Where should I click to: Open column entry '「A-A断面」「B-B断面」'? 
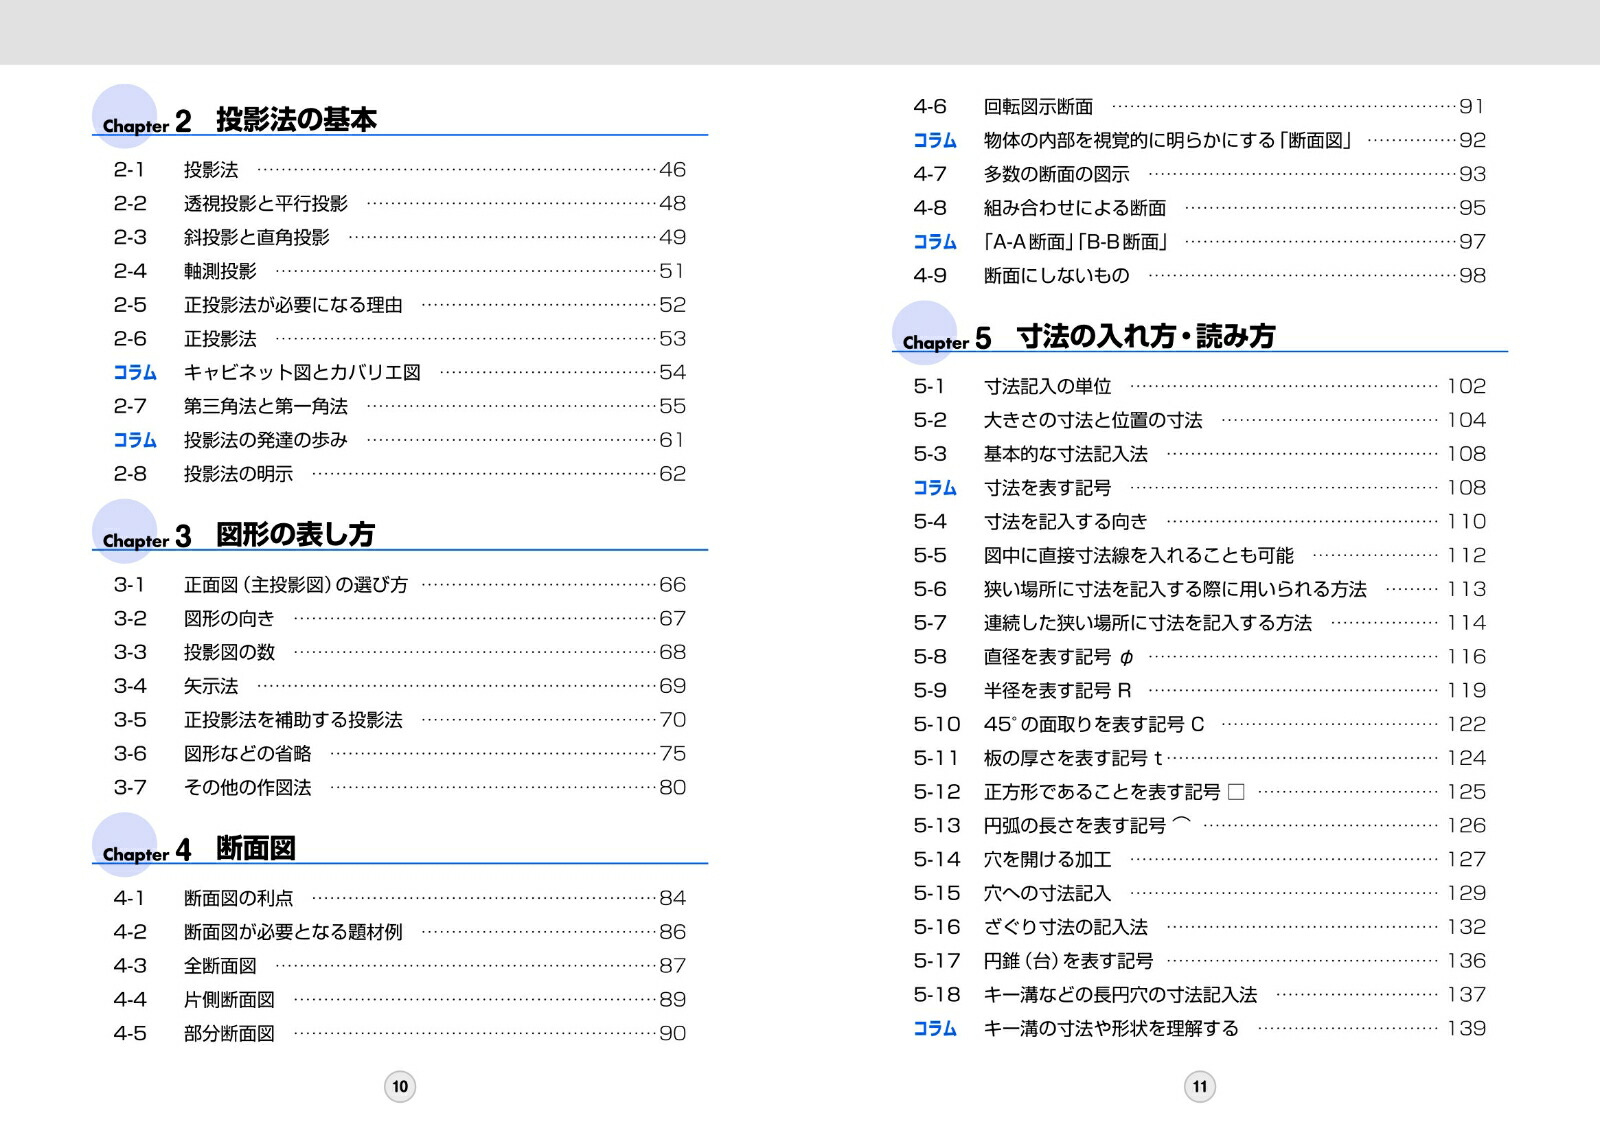(x=1200, y=242)
